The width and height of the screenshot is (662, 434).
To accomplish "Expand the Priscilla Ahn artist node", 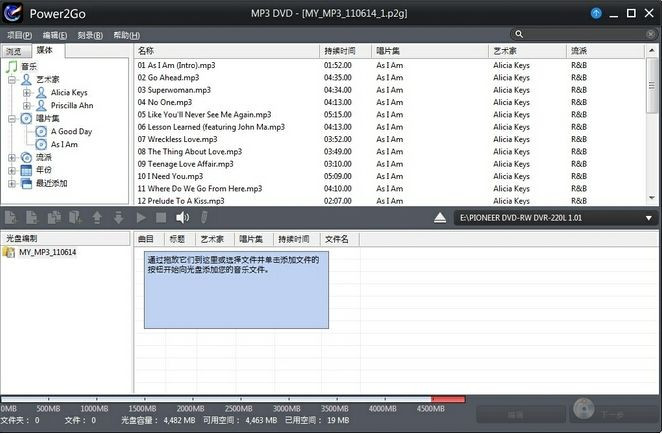I will point(27,105).
